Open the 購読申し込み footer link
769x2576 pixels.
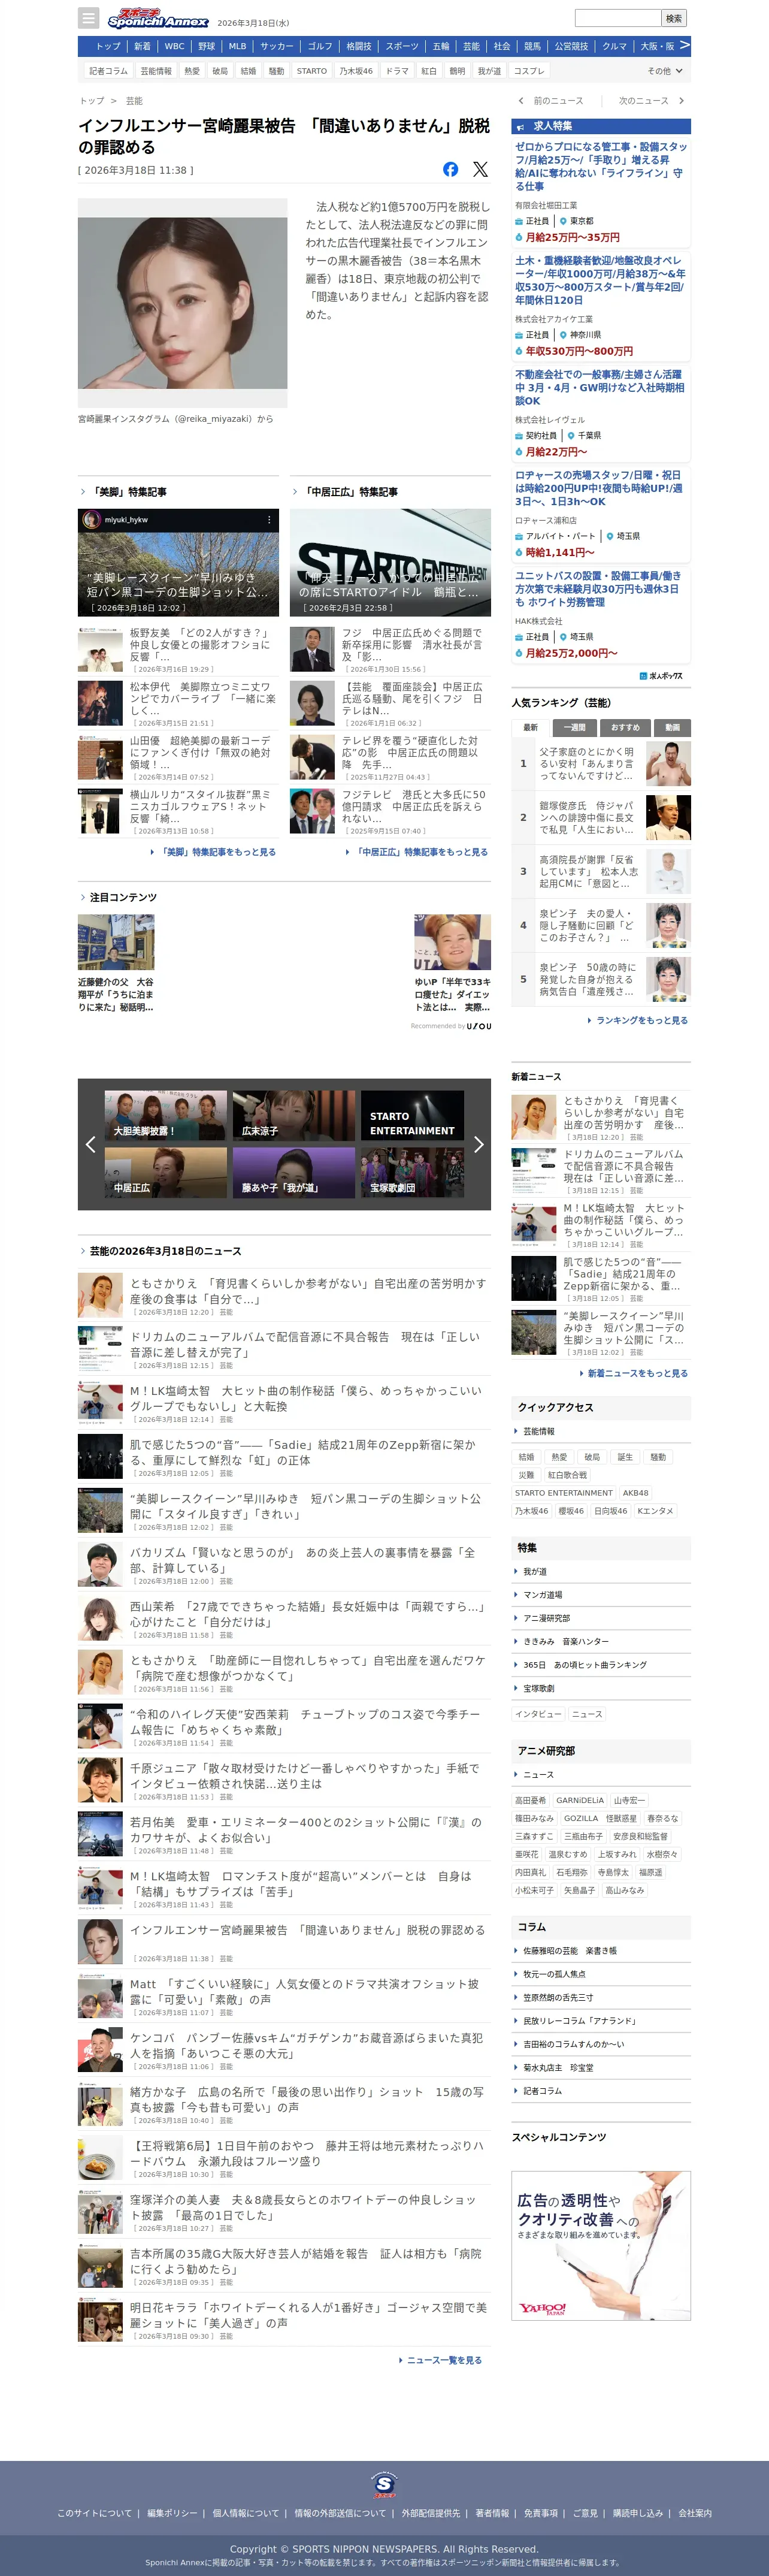638,2514
